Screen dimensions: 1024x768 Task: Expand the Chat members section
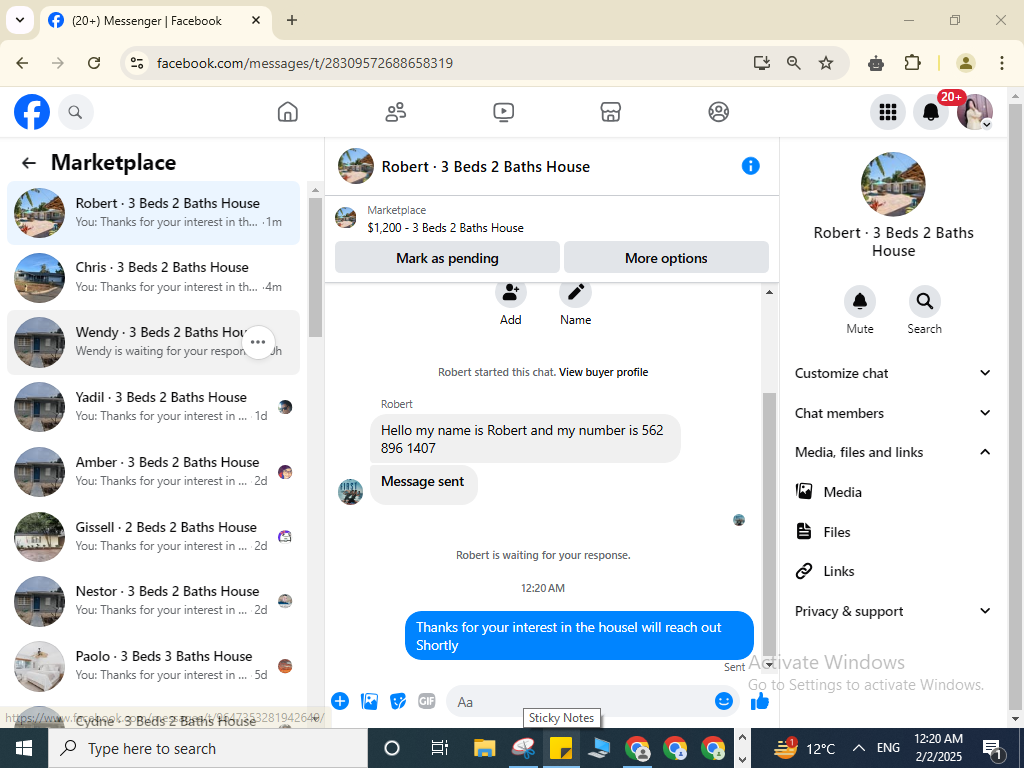893,413
